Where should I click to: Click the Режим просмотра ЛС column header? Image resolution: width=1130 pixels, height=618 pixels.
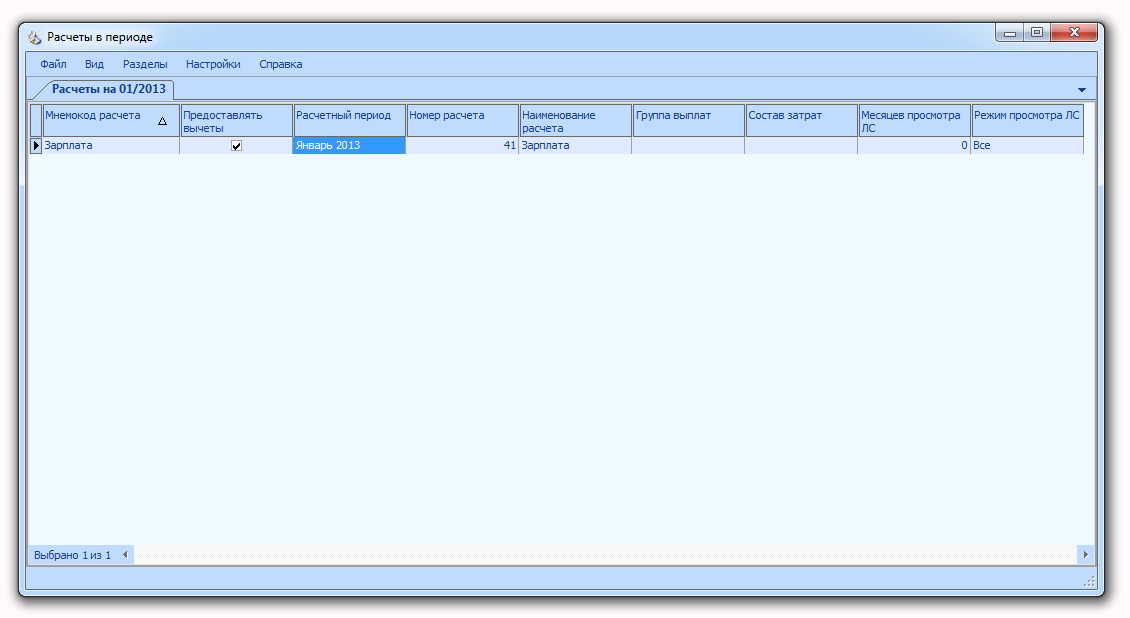coord(1028,120)
